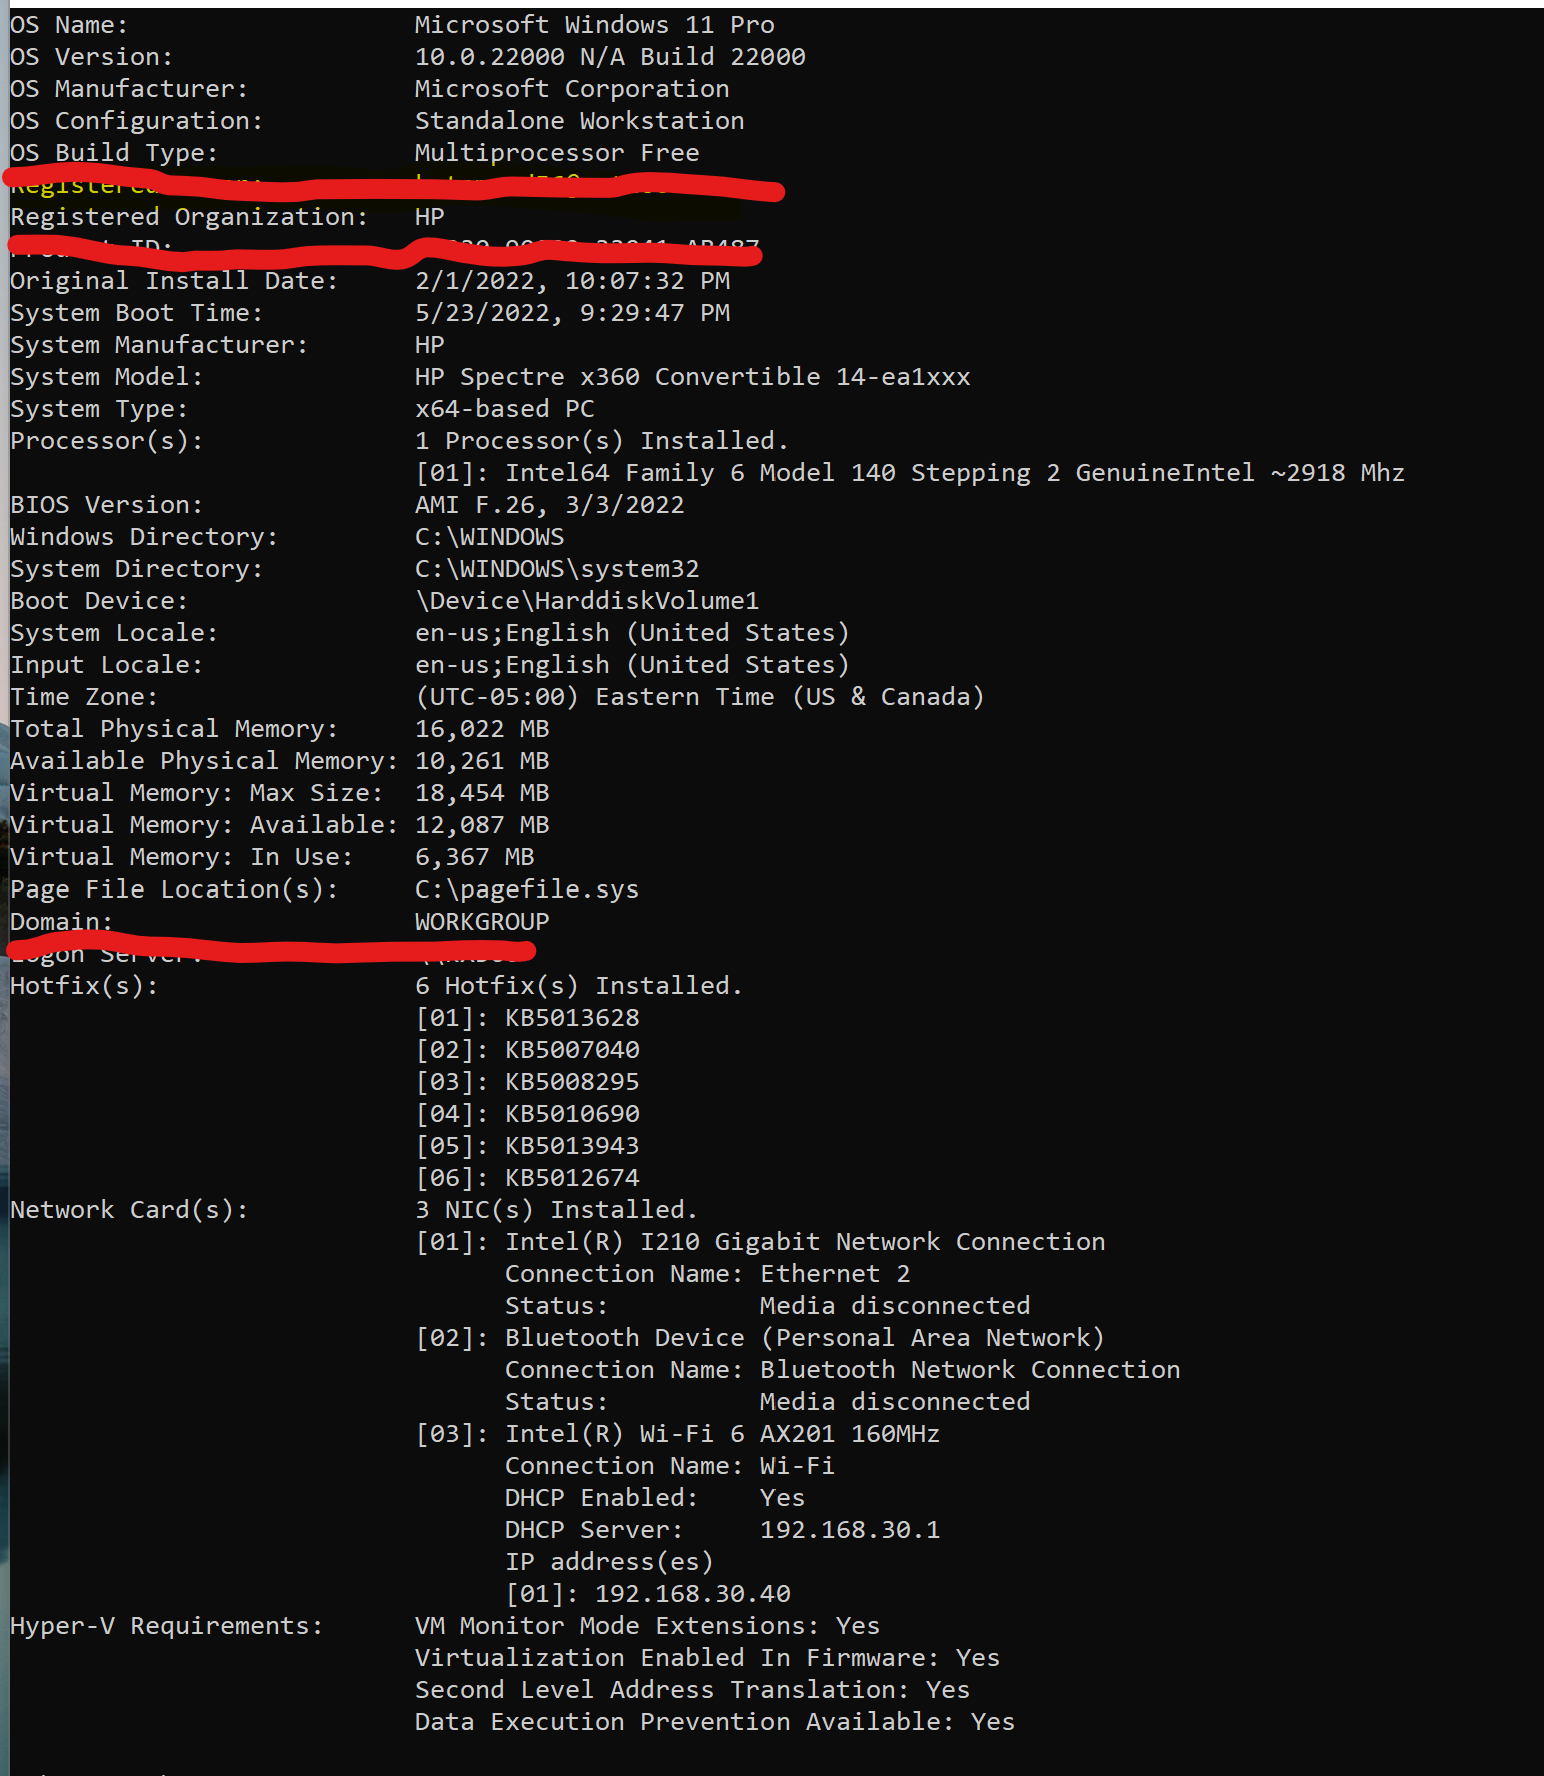Click Boot Device value '\Device\HarddiskVolume1'

587,601
